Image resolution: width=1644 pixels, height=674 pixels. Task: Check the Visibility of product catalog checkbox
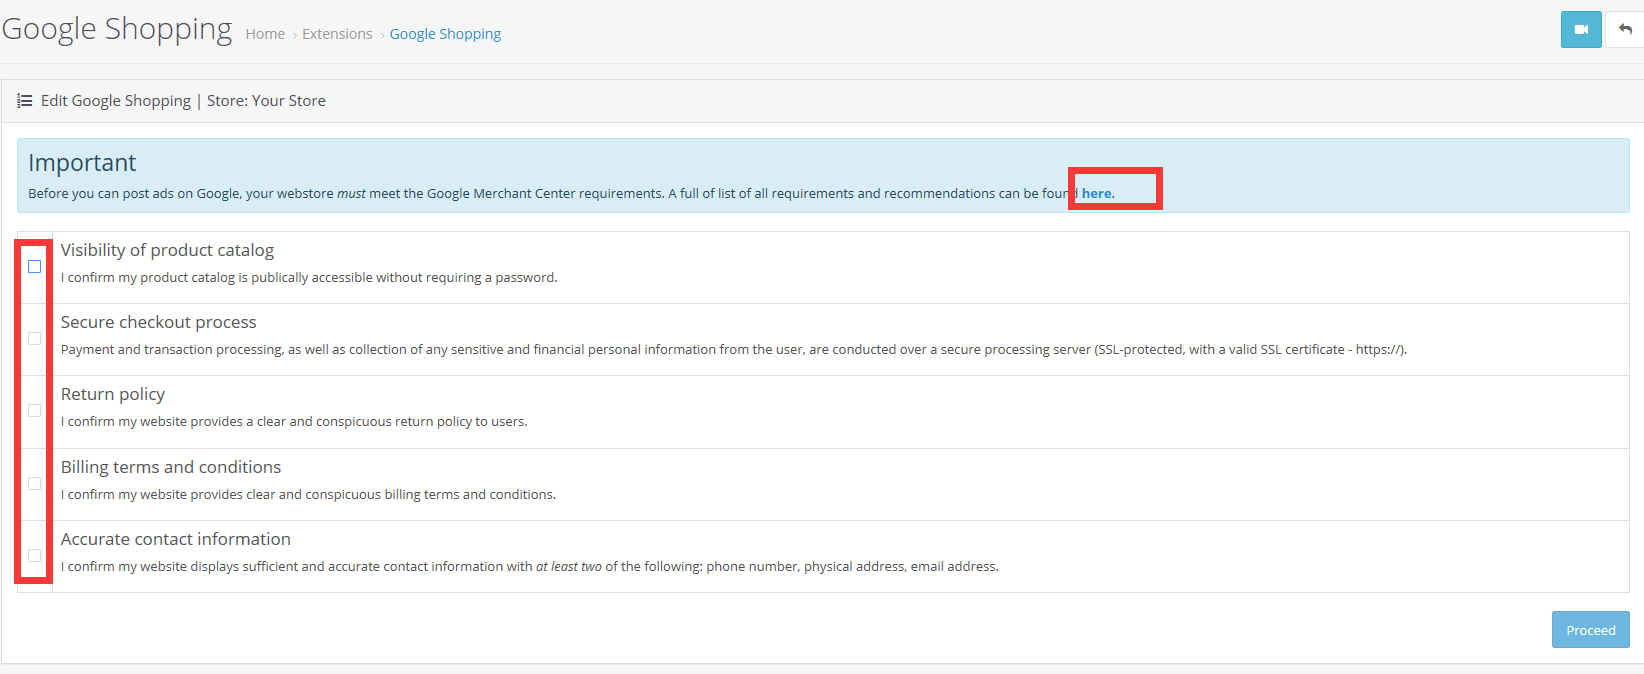[35, 267]
